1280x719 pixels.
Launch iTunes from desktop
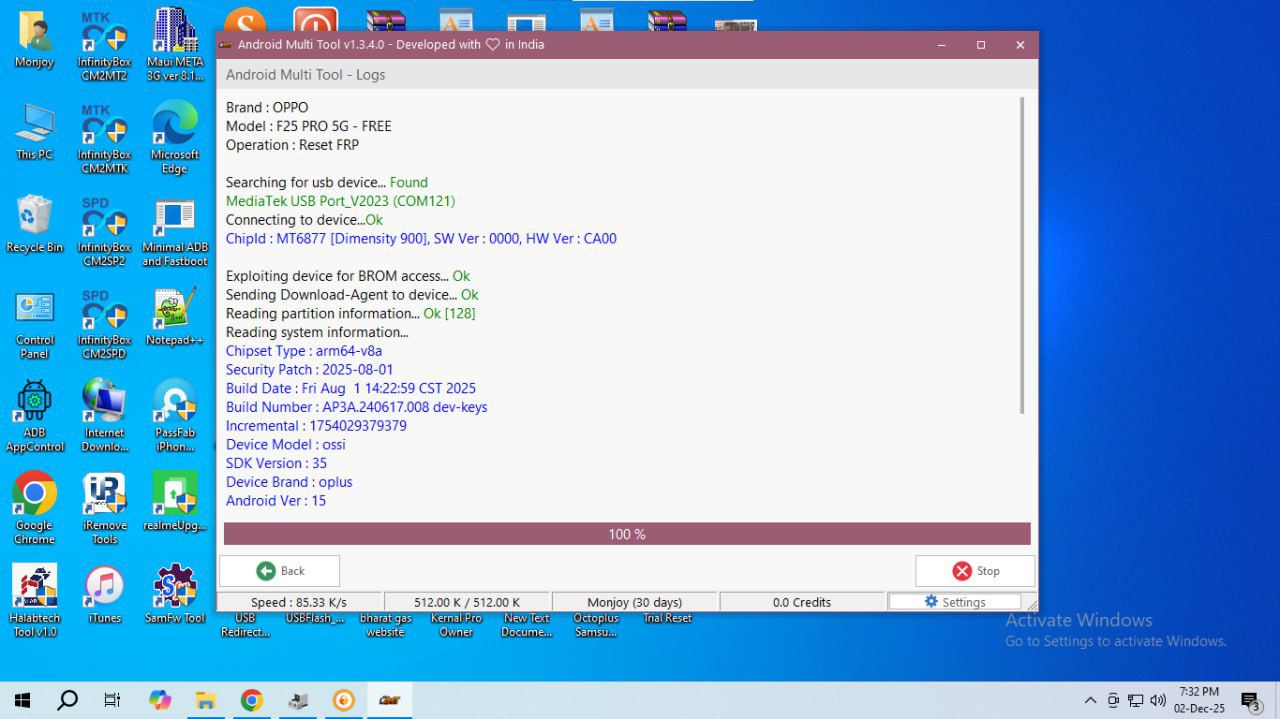click(x=104, y=595)
